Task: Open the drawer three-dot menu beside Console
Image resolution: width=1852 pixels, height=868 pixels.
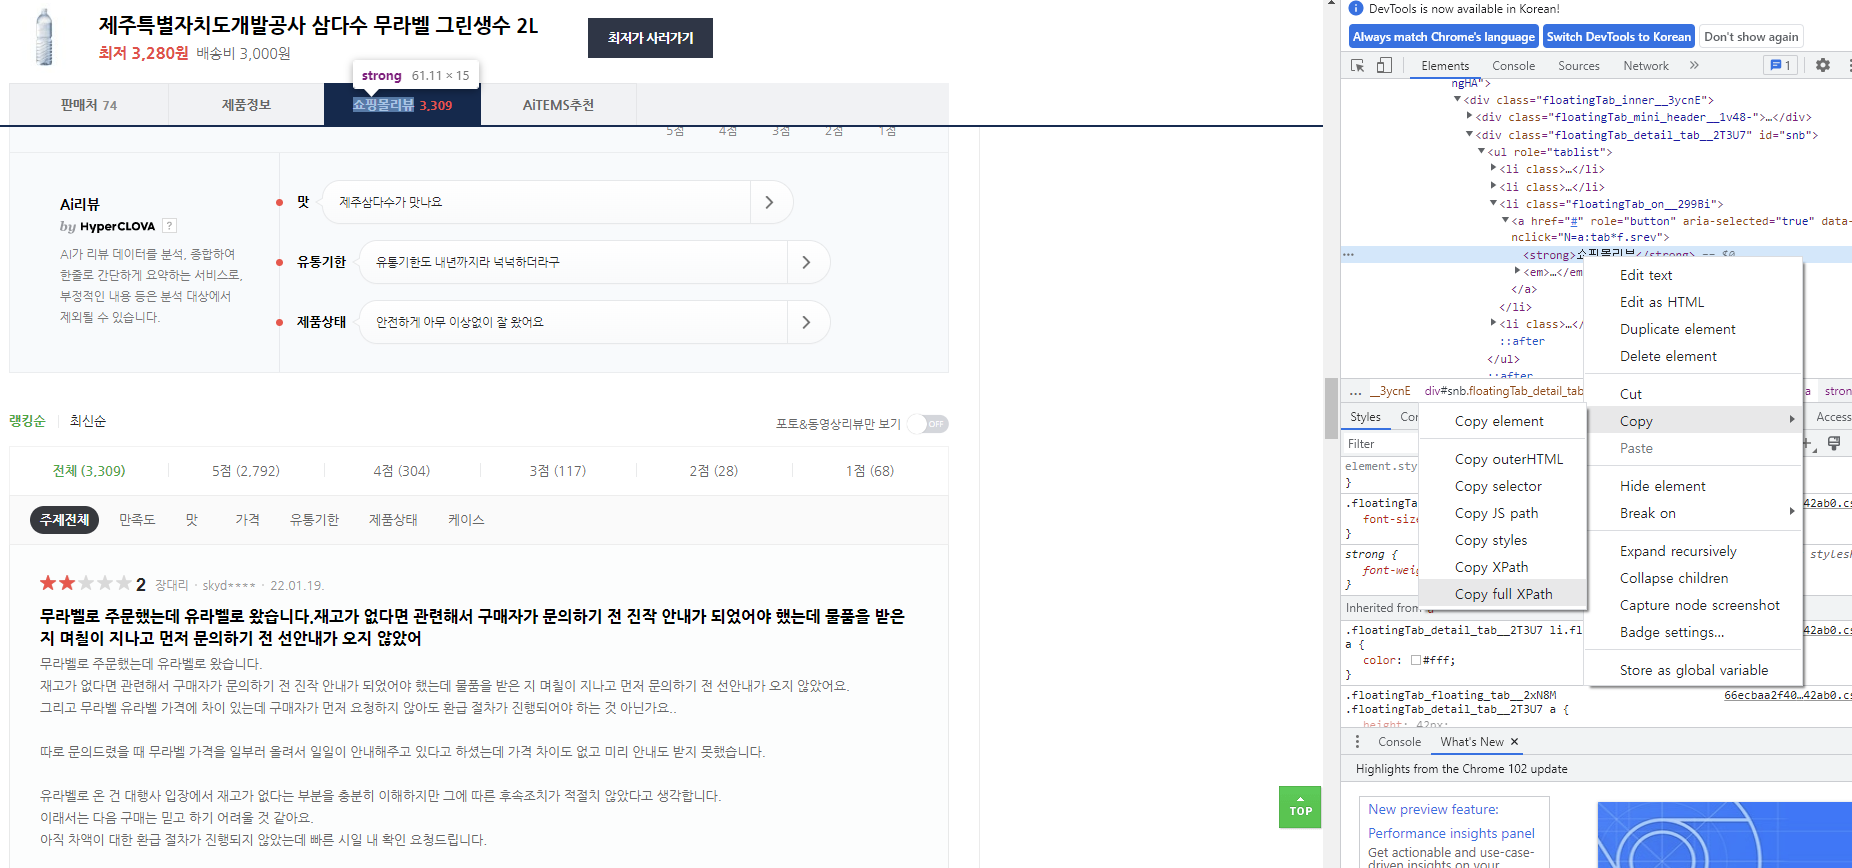Action: pyautogui.click(x=1357, y=742)
